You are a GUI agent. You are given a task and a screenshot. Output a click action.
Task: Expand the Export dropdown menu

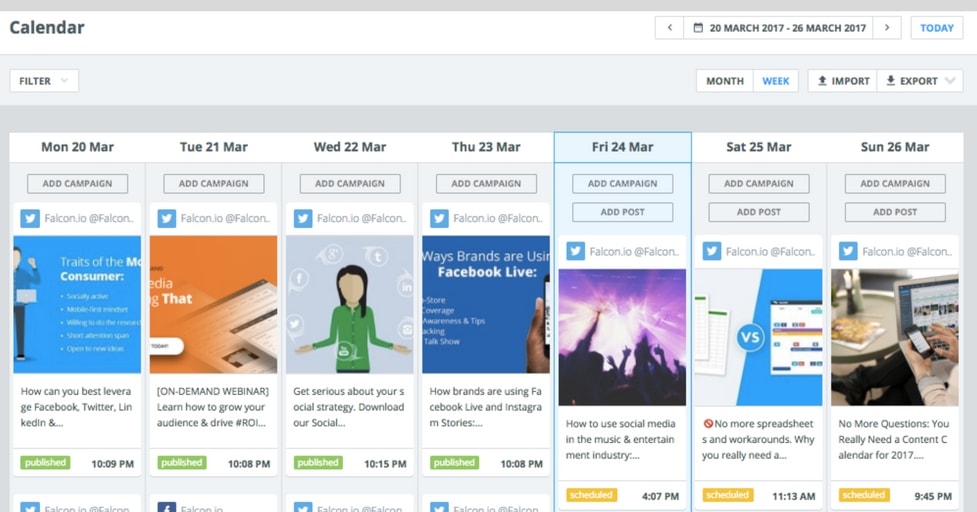[951, 81]
